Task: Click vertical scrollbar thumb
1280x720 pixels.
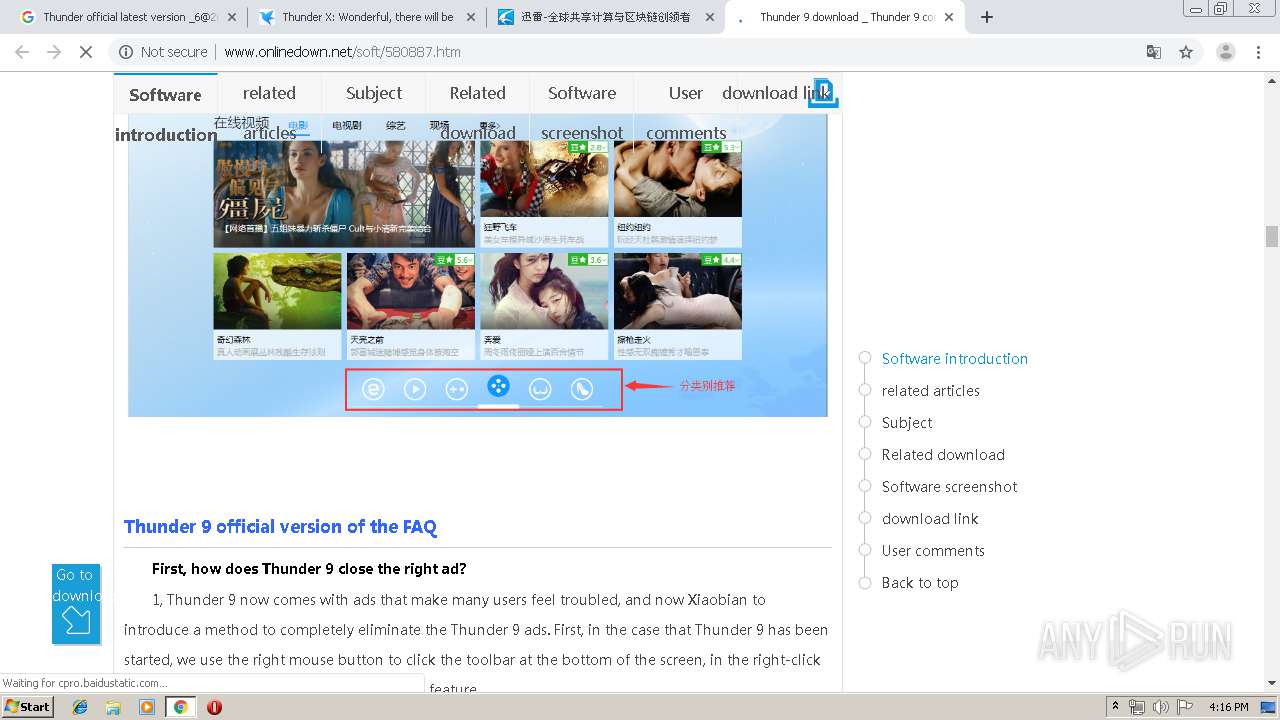Action: click(x=1272, y=236)
